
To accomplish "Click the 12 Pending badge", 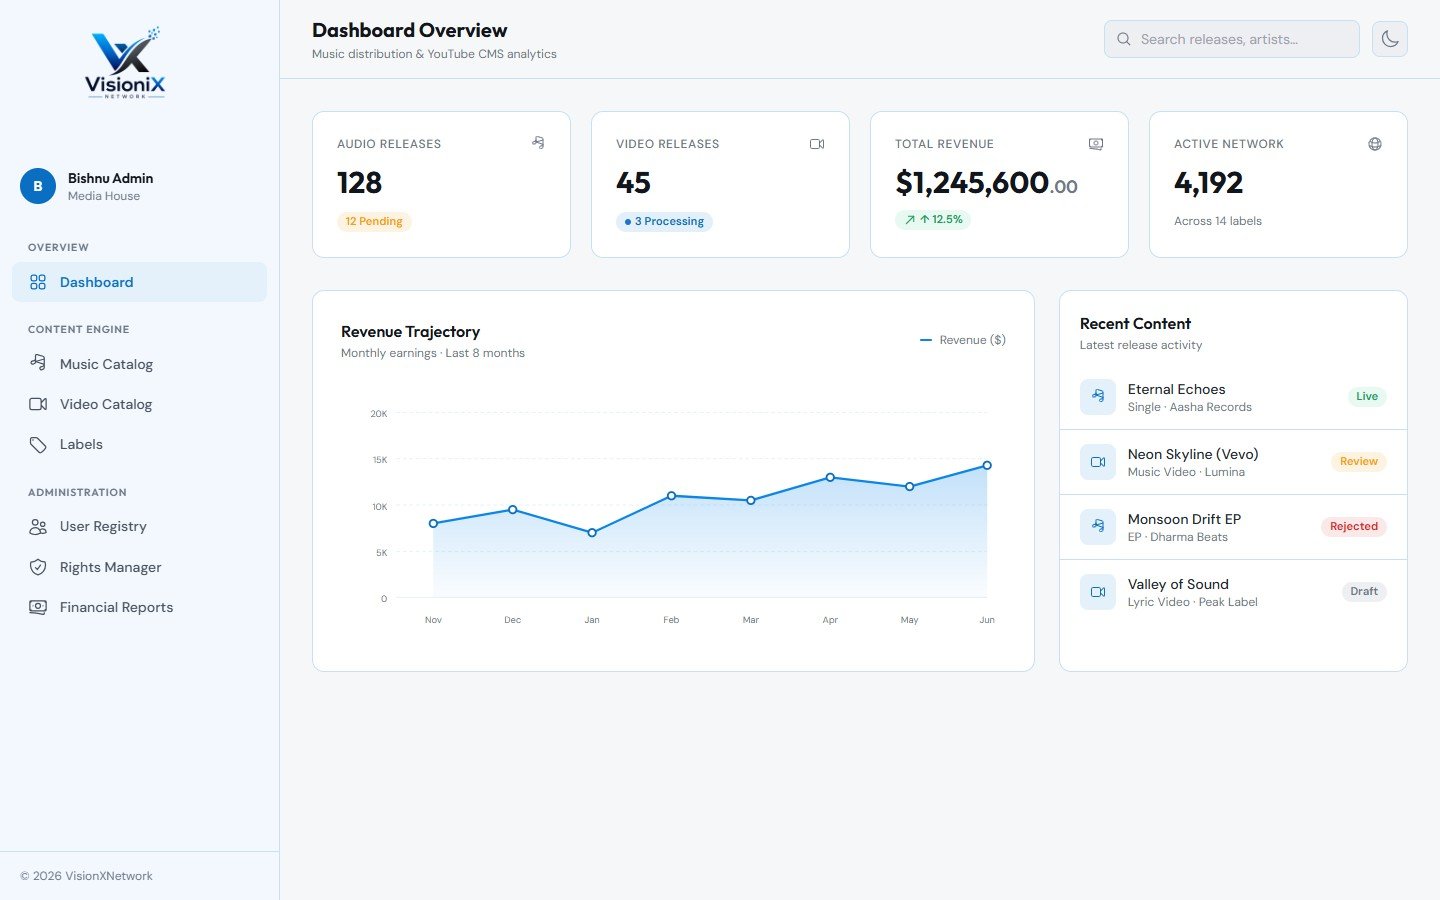I will coord(374,222).
